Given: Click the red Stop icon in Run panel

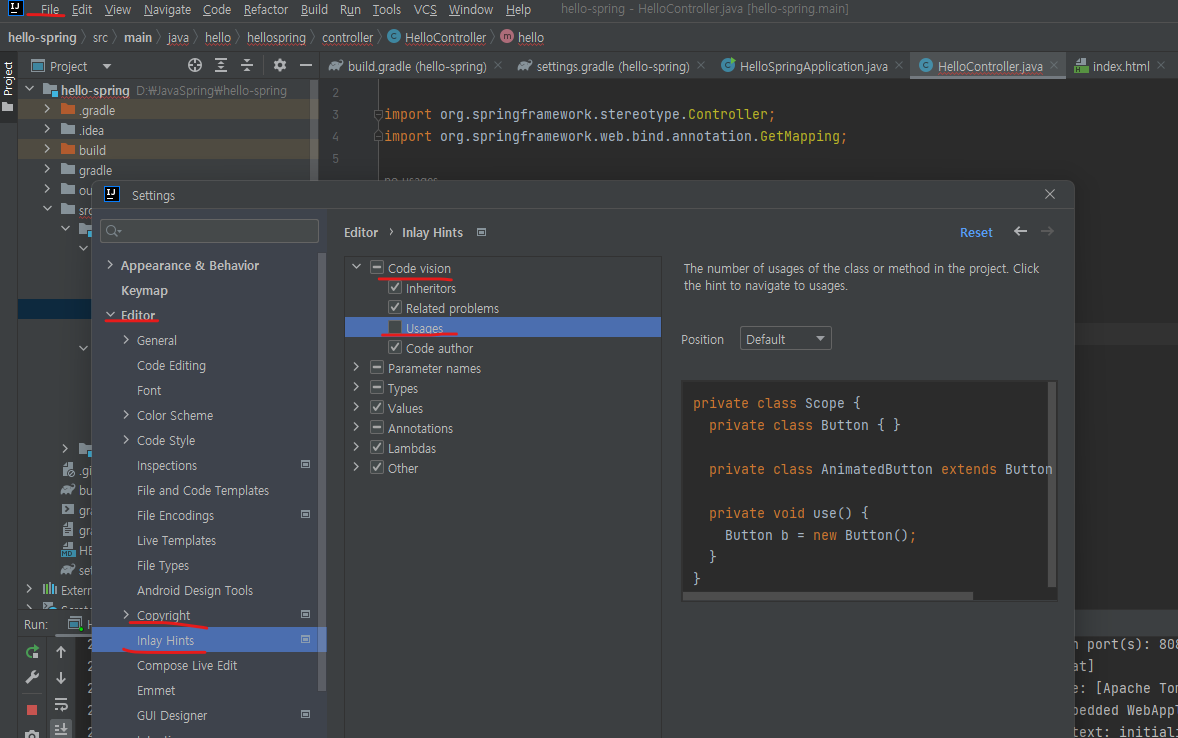Looking at the screenshot, I should coord(32,709).
